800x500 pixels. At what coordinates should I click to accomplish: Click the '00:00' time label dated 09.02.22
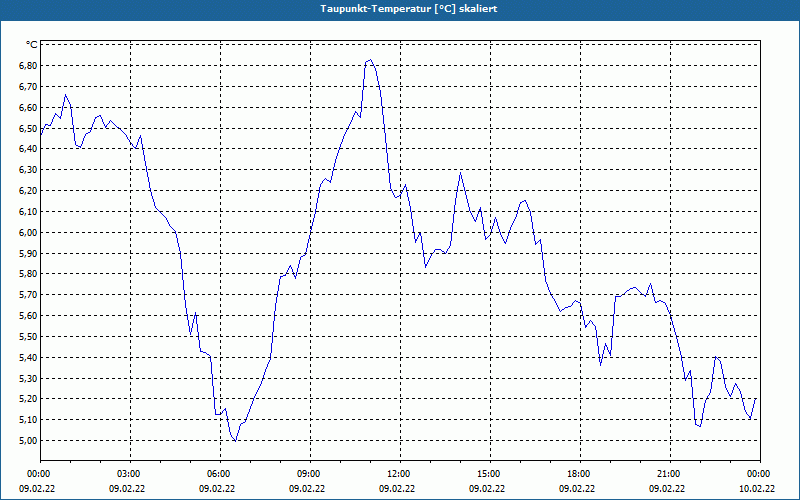38,474
